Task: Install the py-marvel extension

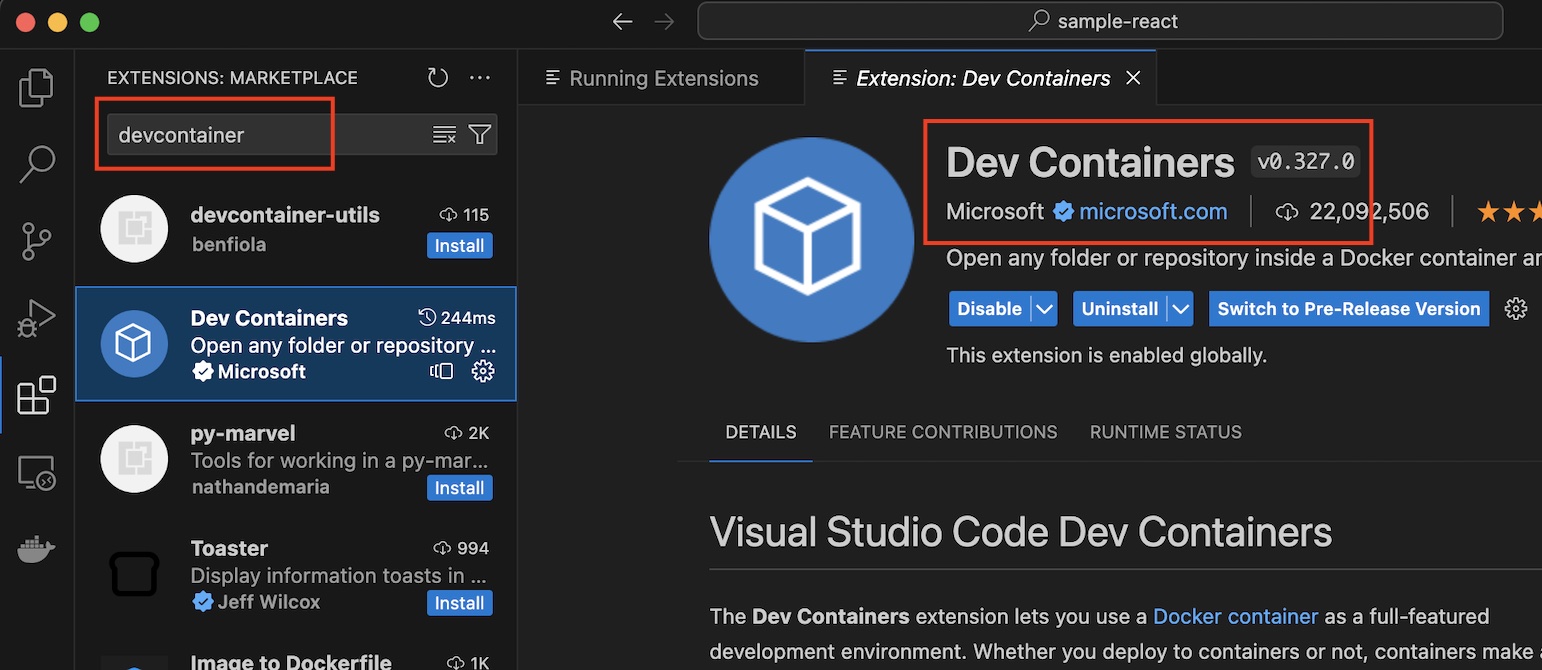Action: pyautogui.click(x=460, y=488)
